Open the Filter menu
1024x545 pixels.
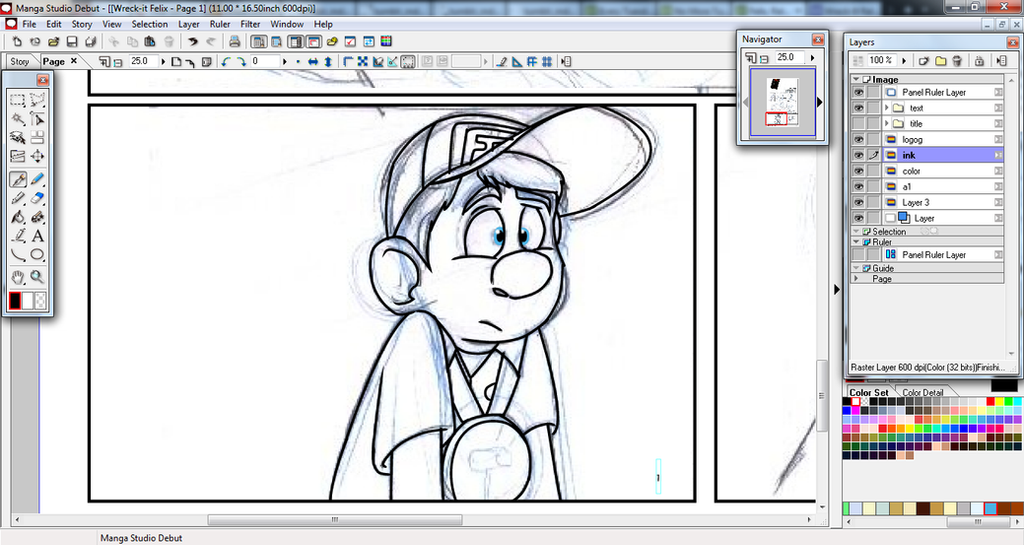coord(250,24)
